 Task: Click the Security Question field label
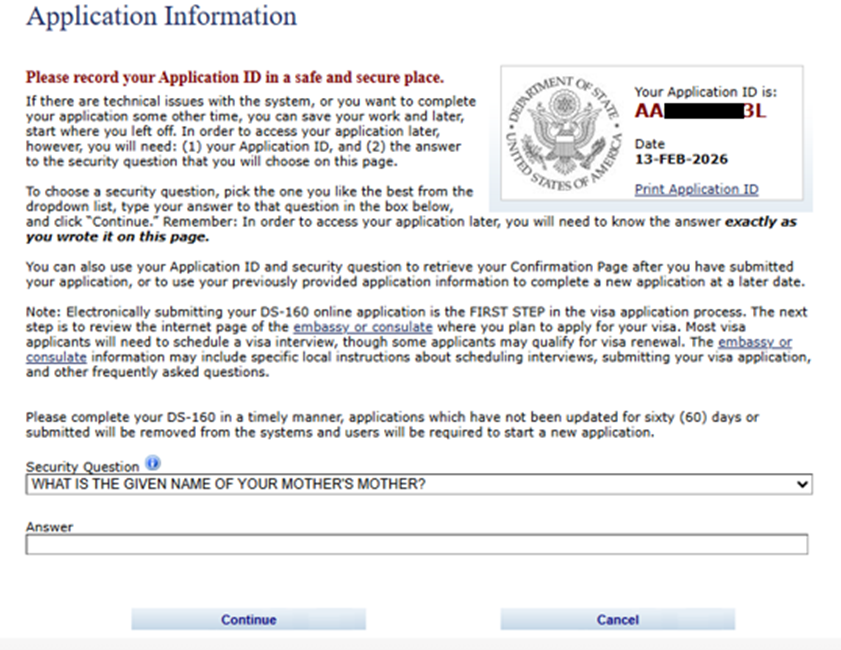pyautogui.click(x=83, y=467)
